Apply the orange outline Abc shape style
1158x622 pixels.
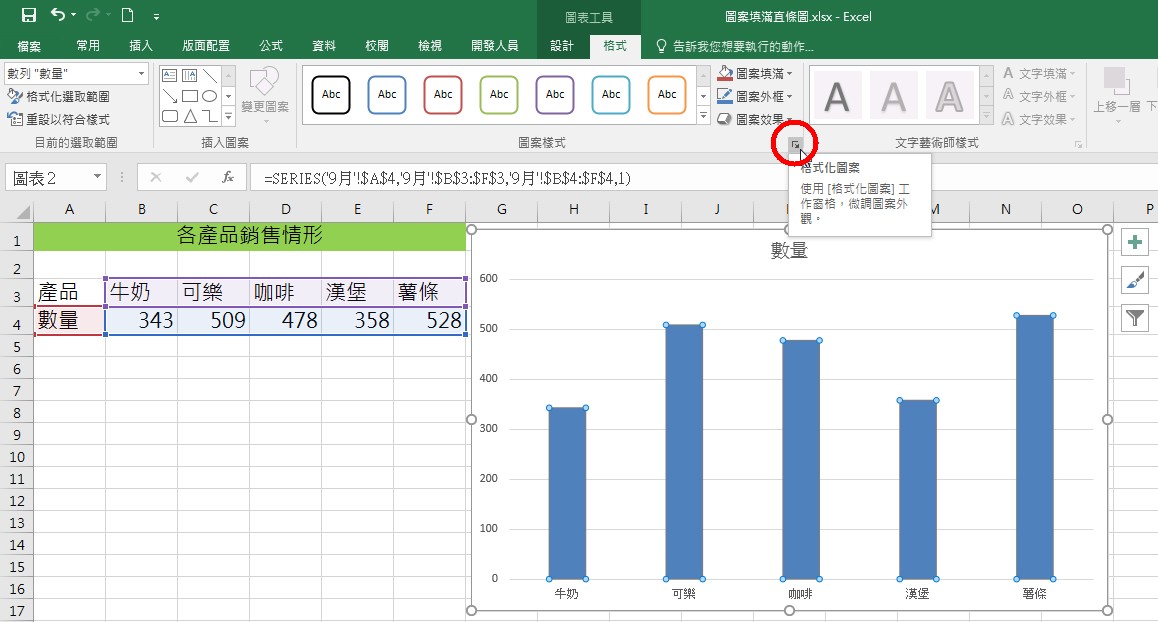[667, 95]
